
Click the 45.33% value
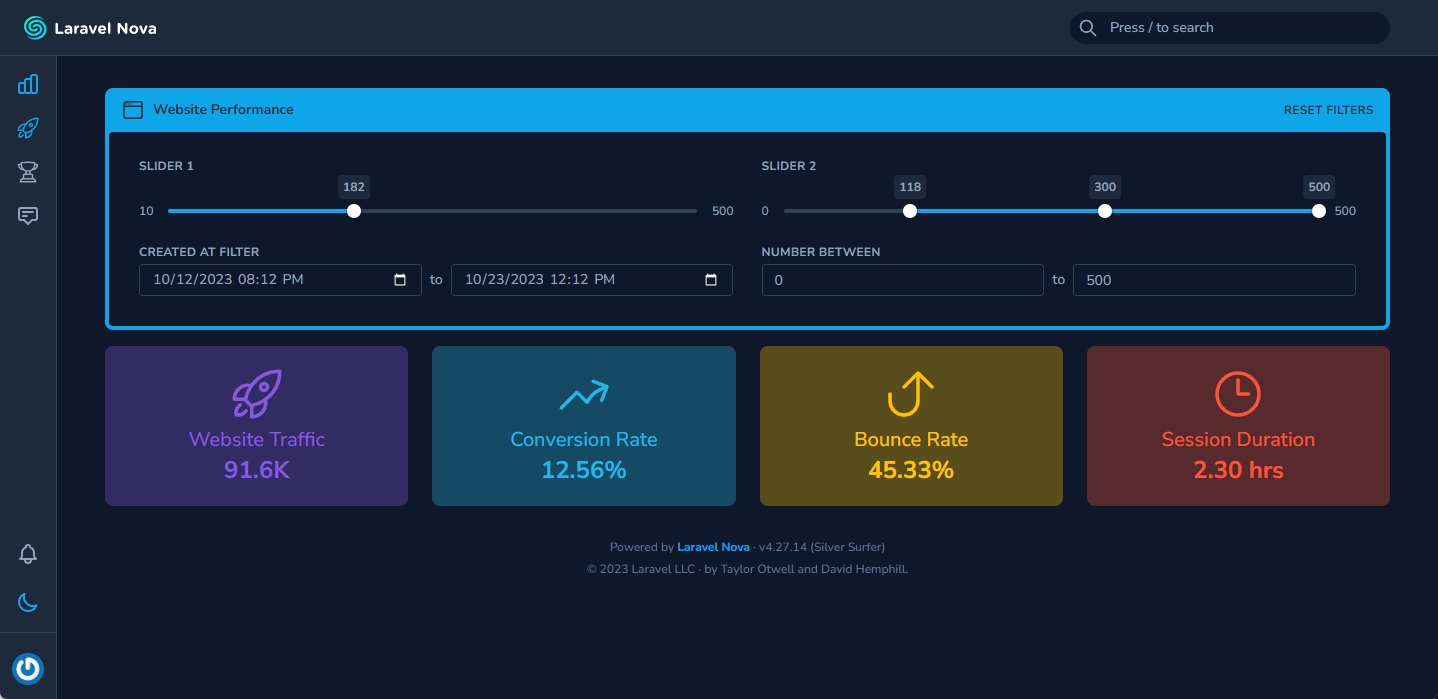[911, 470]
